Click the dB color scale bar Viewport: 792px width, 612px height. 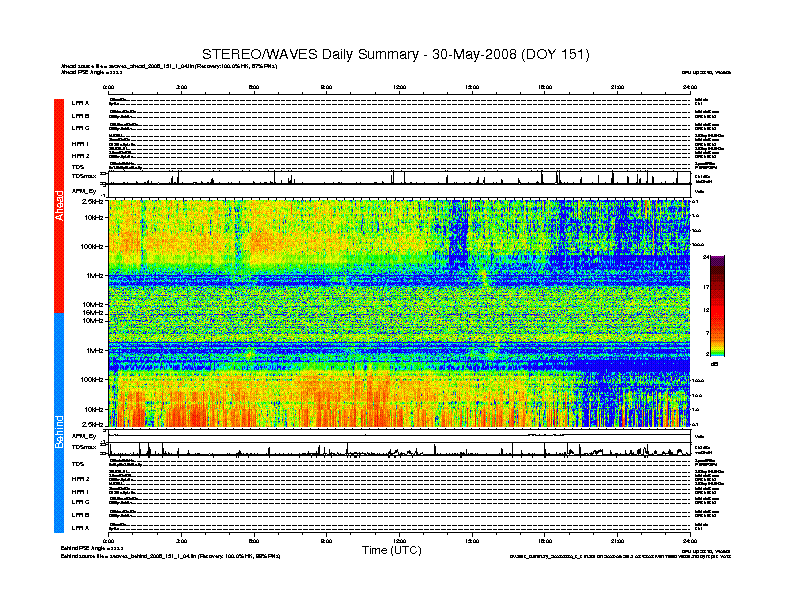[x=717, y=305]
